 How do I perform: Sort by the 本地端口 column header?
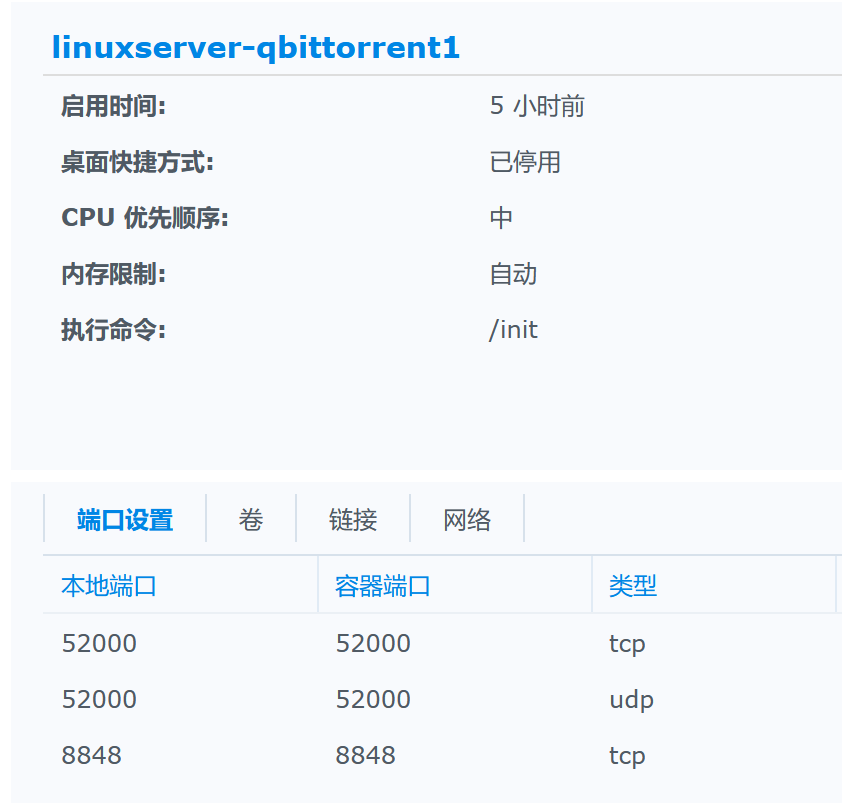pyautogui.click(x=109, y=586)
